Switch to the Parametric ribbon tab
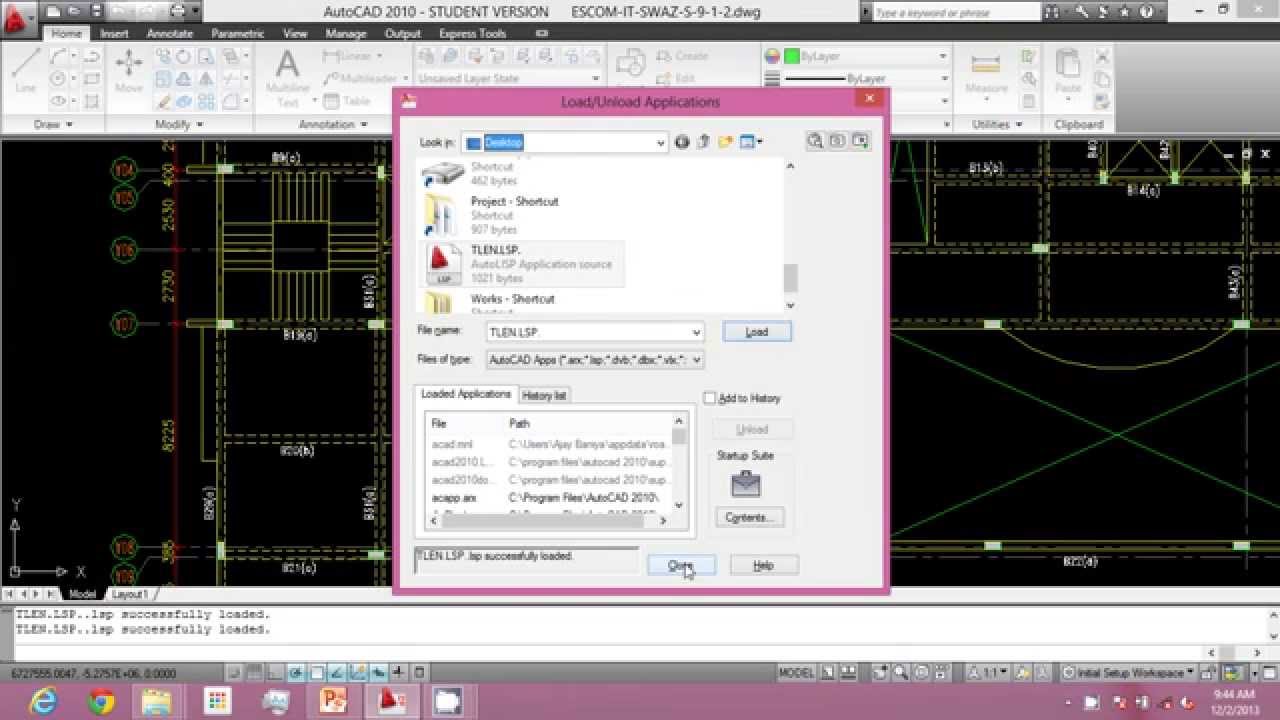This screenshot has width=1280, height=720. [238, 33]
